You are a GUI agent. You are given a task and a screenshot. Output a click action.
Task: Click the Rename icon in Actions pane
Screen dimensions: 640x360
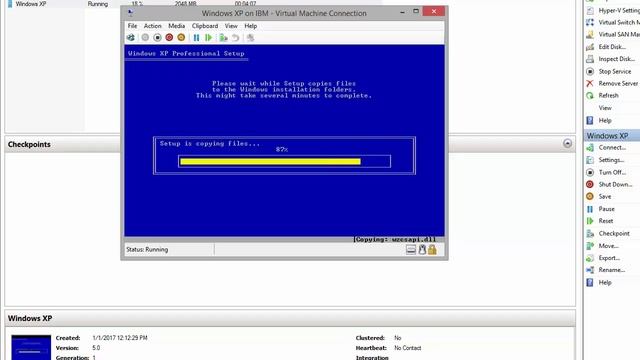590,270
